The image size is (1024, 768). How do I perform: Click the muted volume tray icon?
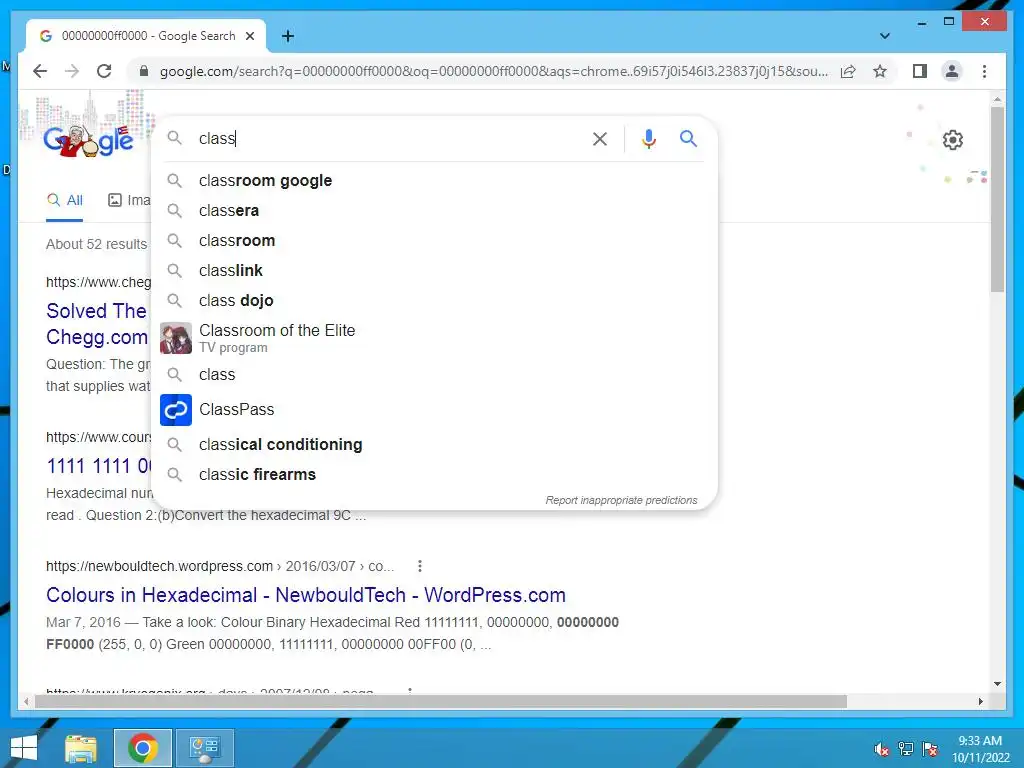(881, 749)
